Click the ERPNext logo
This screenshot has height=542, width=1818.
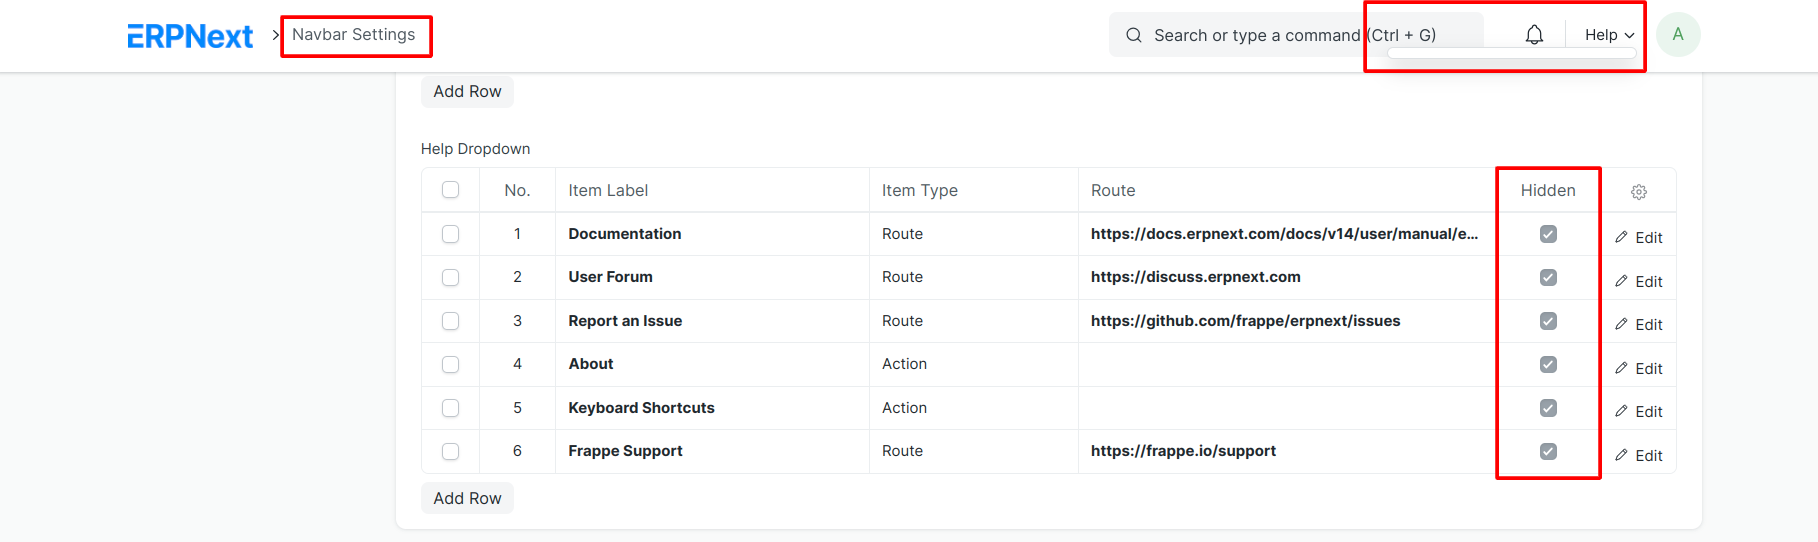pos(190,36)
